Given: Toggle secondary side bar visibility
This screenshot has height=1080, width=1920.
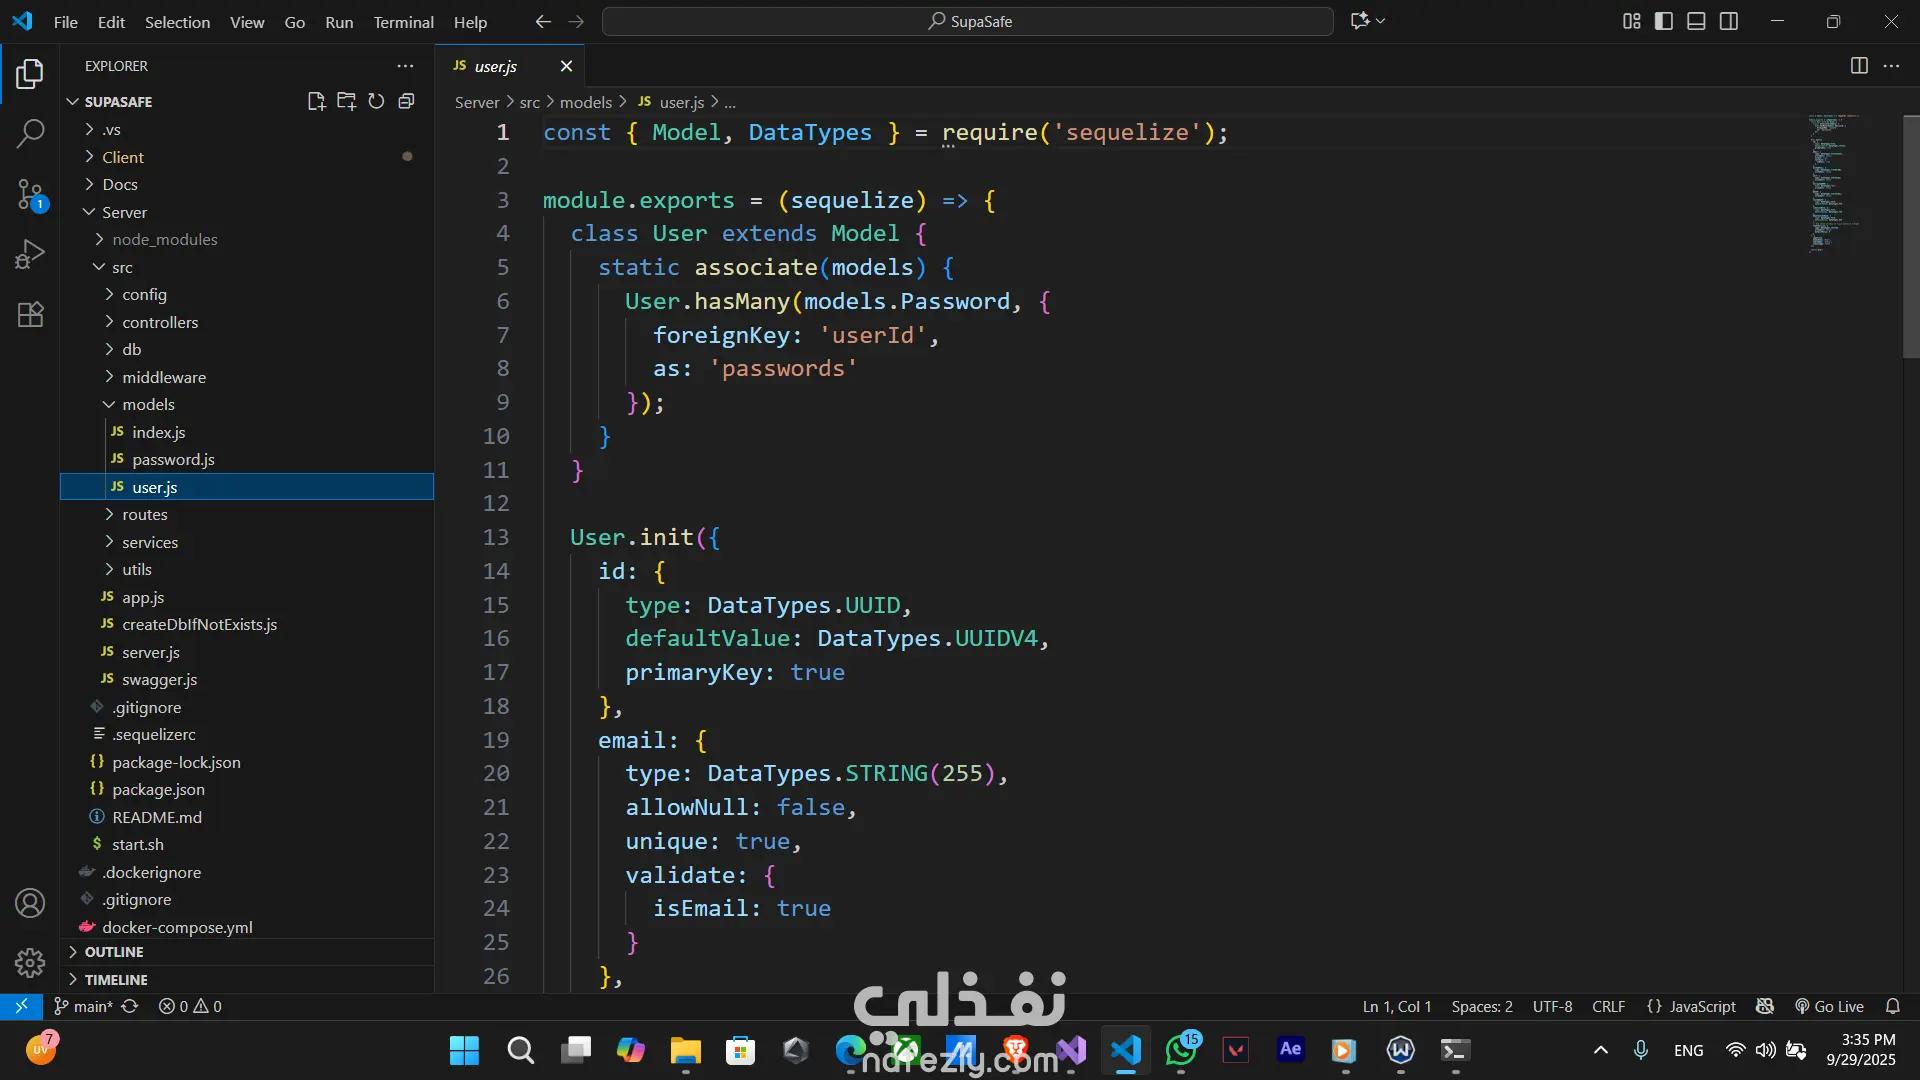Looking at the screenshot, I should [1729, 21].
